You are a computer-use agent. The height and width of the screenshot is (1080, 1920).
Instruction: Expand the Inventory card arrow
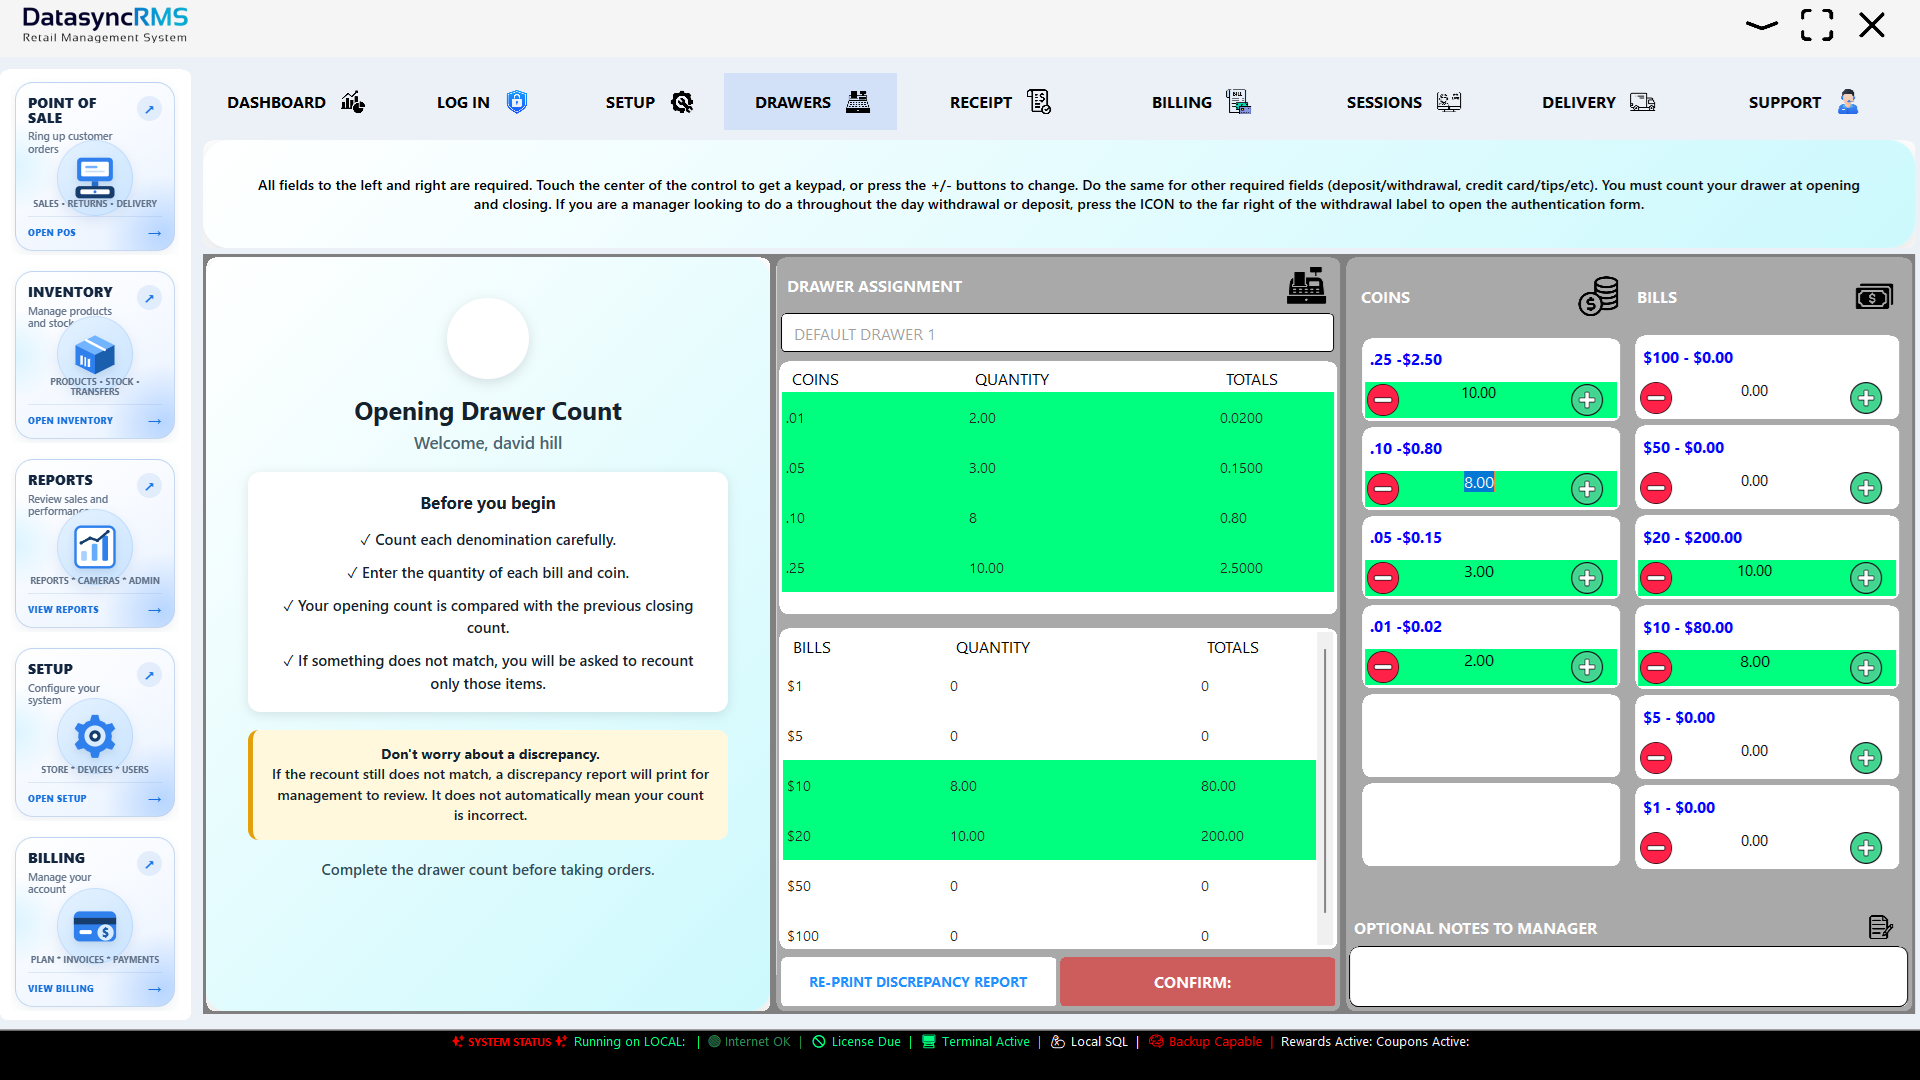(x=149, y=298)
